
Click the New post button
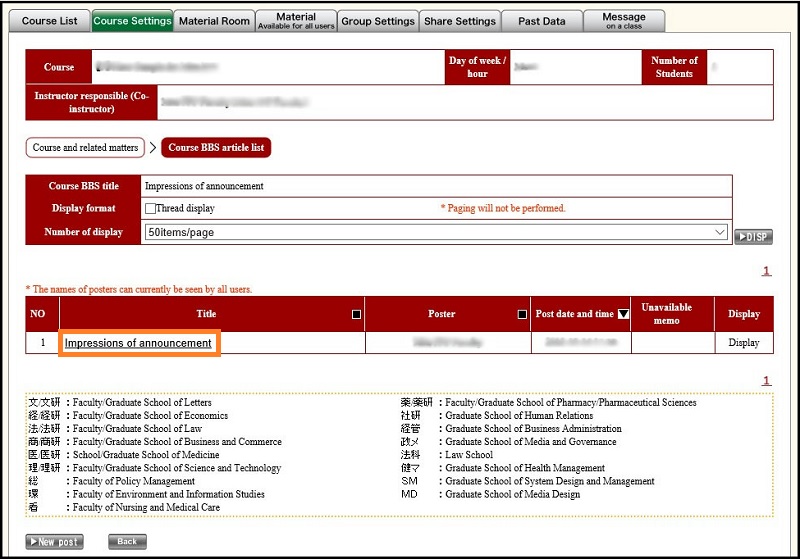pos(55,542)
